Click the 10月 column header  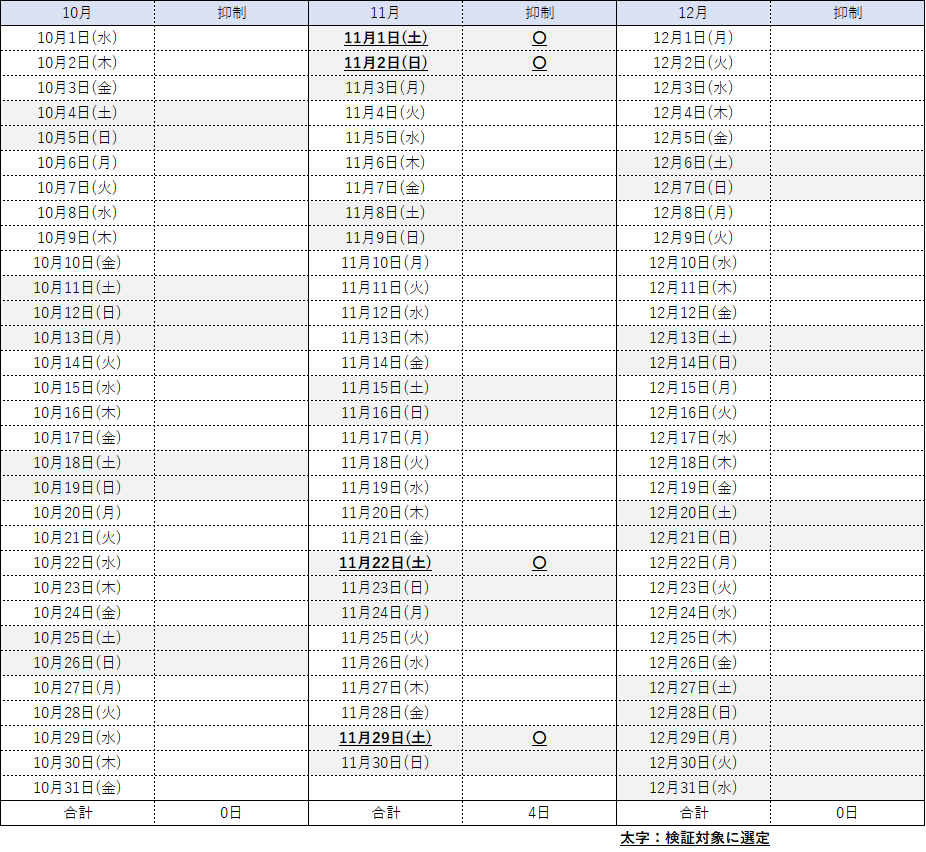[77, 13]
